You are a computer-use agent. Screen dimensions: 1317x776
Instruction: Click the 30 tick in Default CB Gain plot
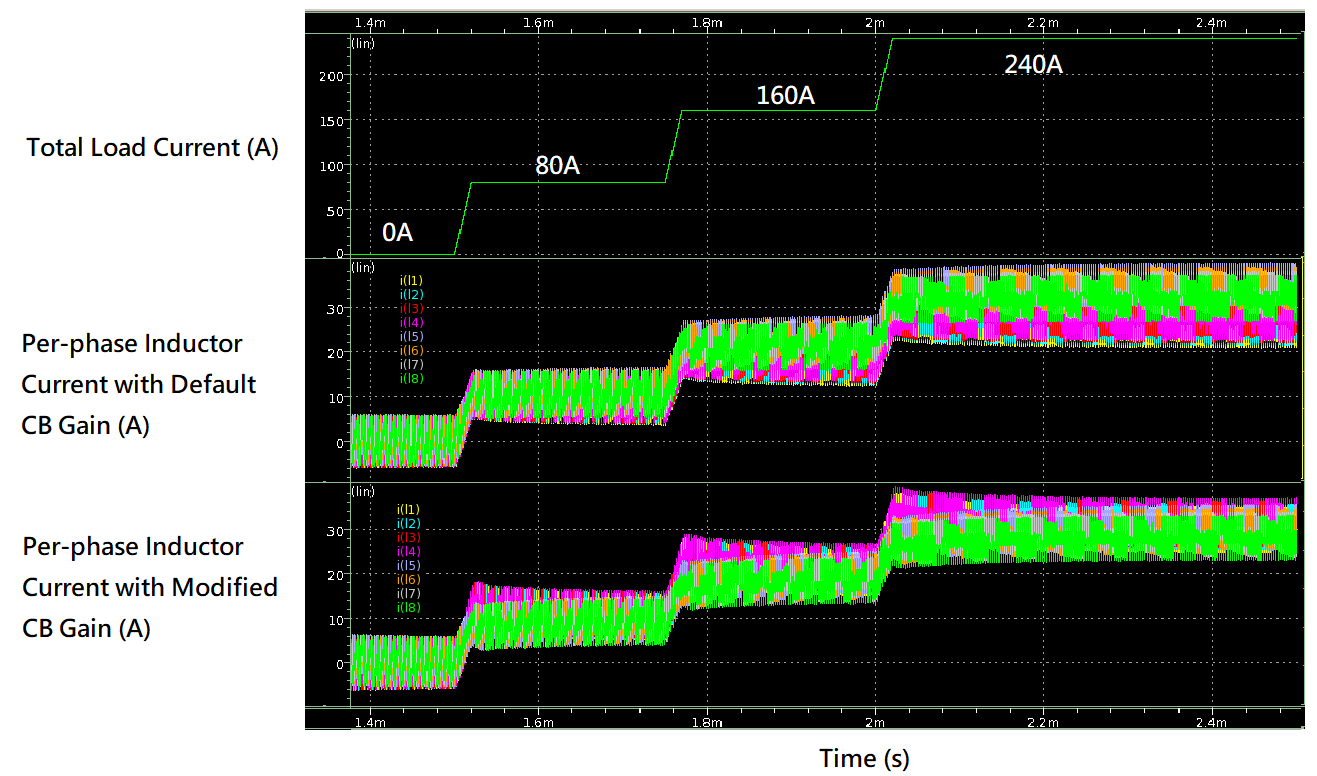point(338,309)
